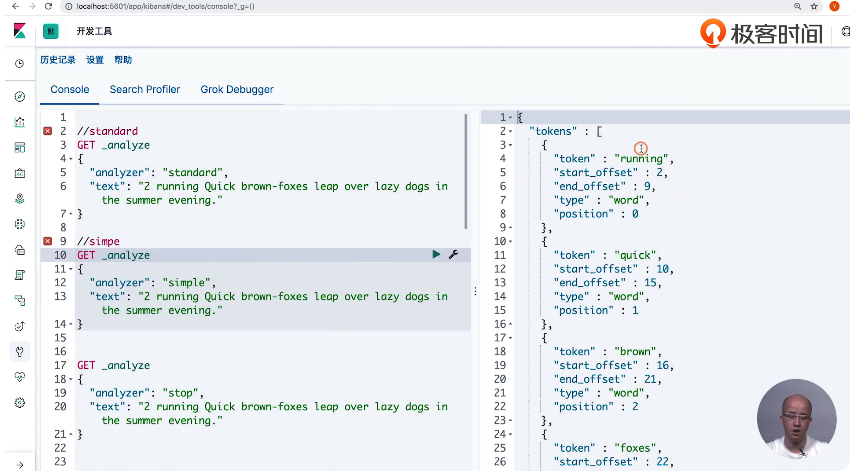Open the 历史记录 history link
Image resolution: width=851 pixels, height=476 pixels.
click(x=58, y=60)
